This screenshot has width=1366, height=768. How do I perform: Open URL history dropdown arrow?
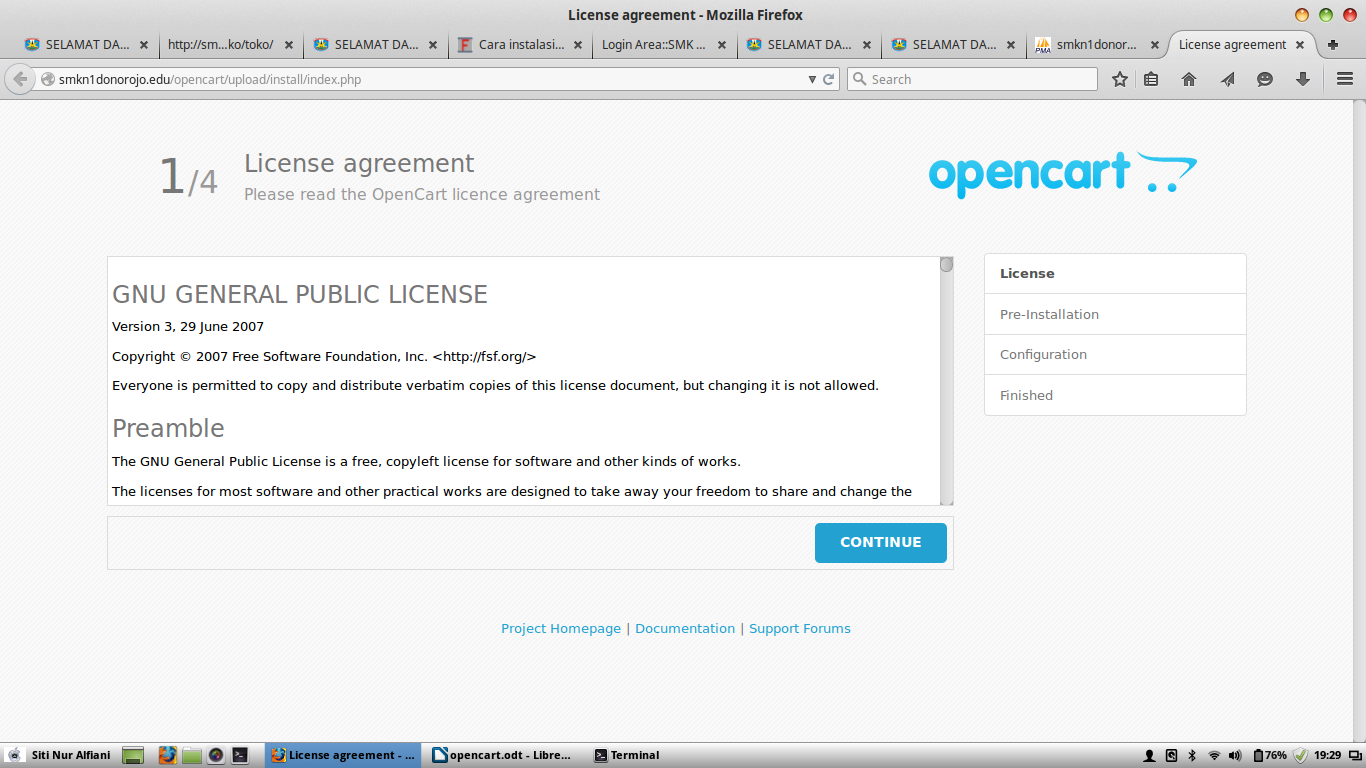(x=813, y=79)
